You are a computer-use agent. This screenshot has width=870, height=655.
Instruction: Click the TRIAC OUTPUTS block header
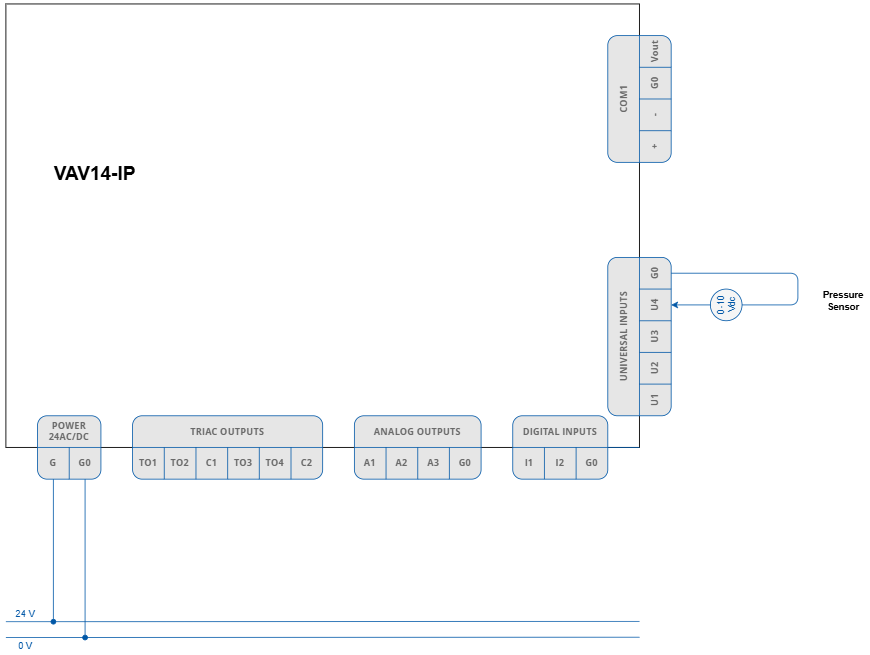click(x=227, y=431)
